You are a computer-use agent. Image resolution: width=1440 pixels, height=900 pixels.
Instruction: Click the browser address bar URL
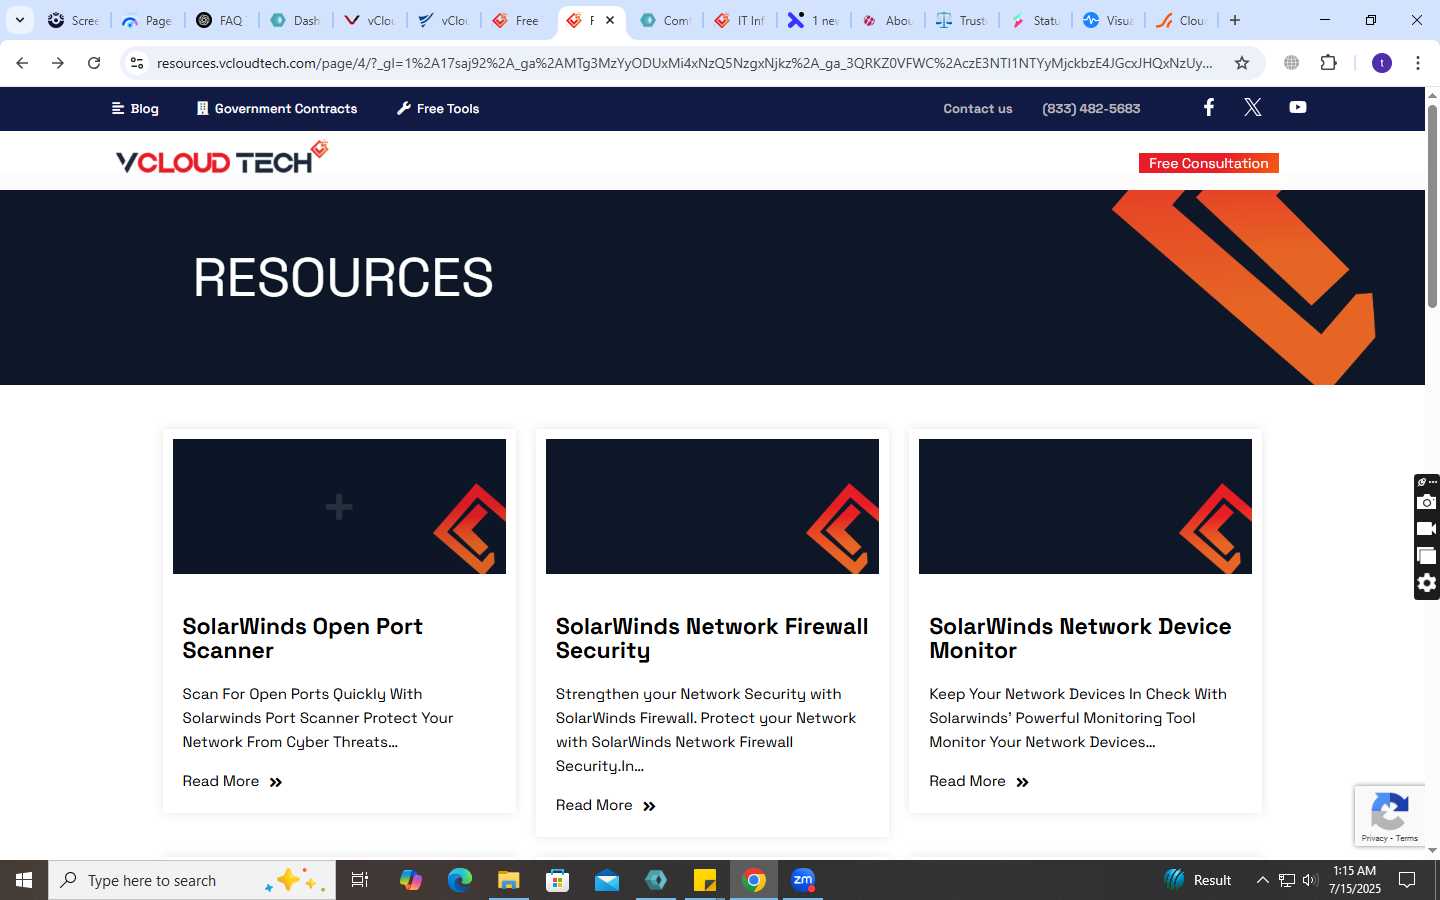[684, 63]
